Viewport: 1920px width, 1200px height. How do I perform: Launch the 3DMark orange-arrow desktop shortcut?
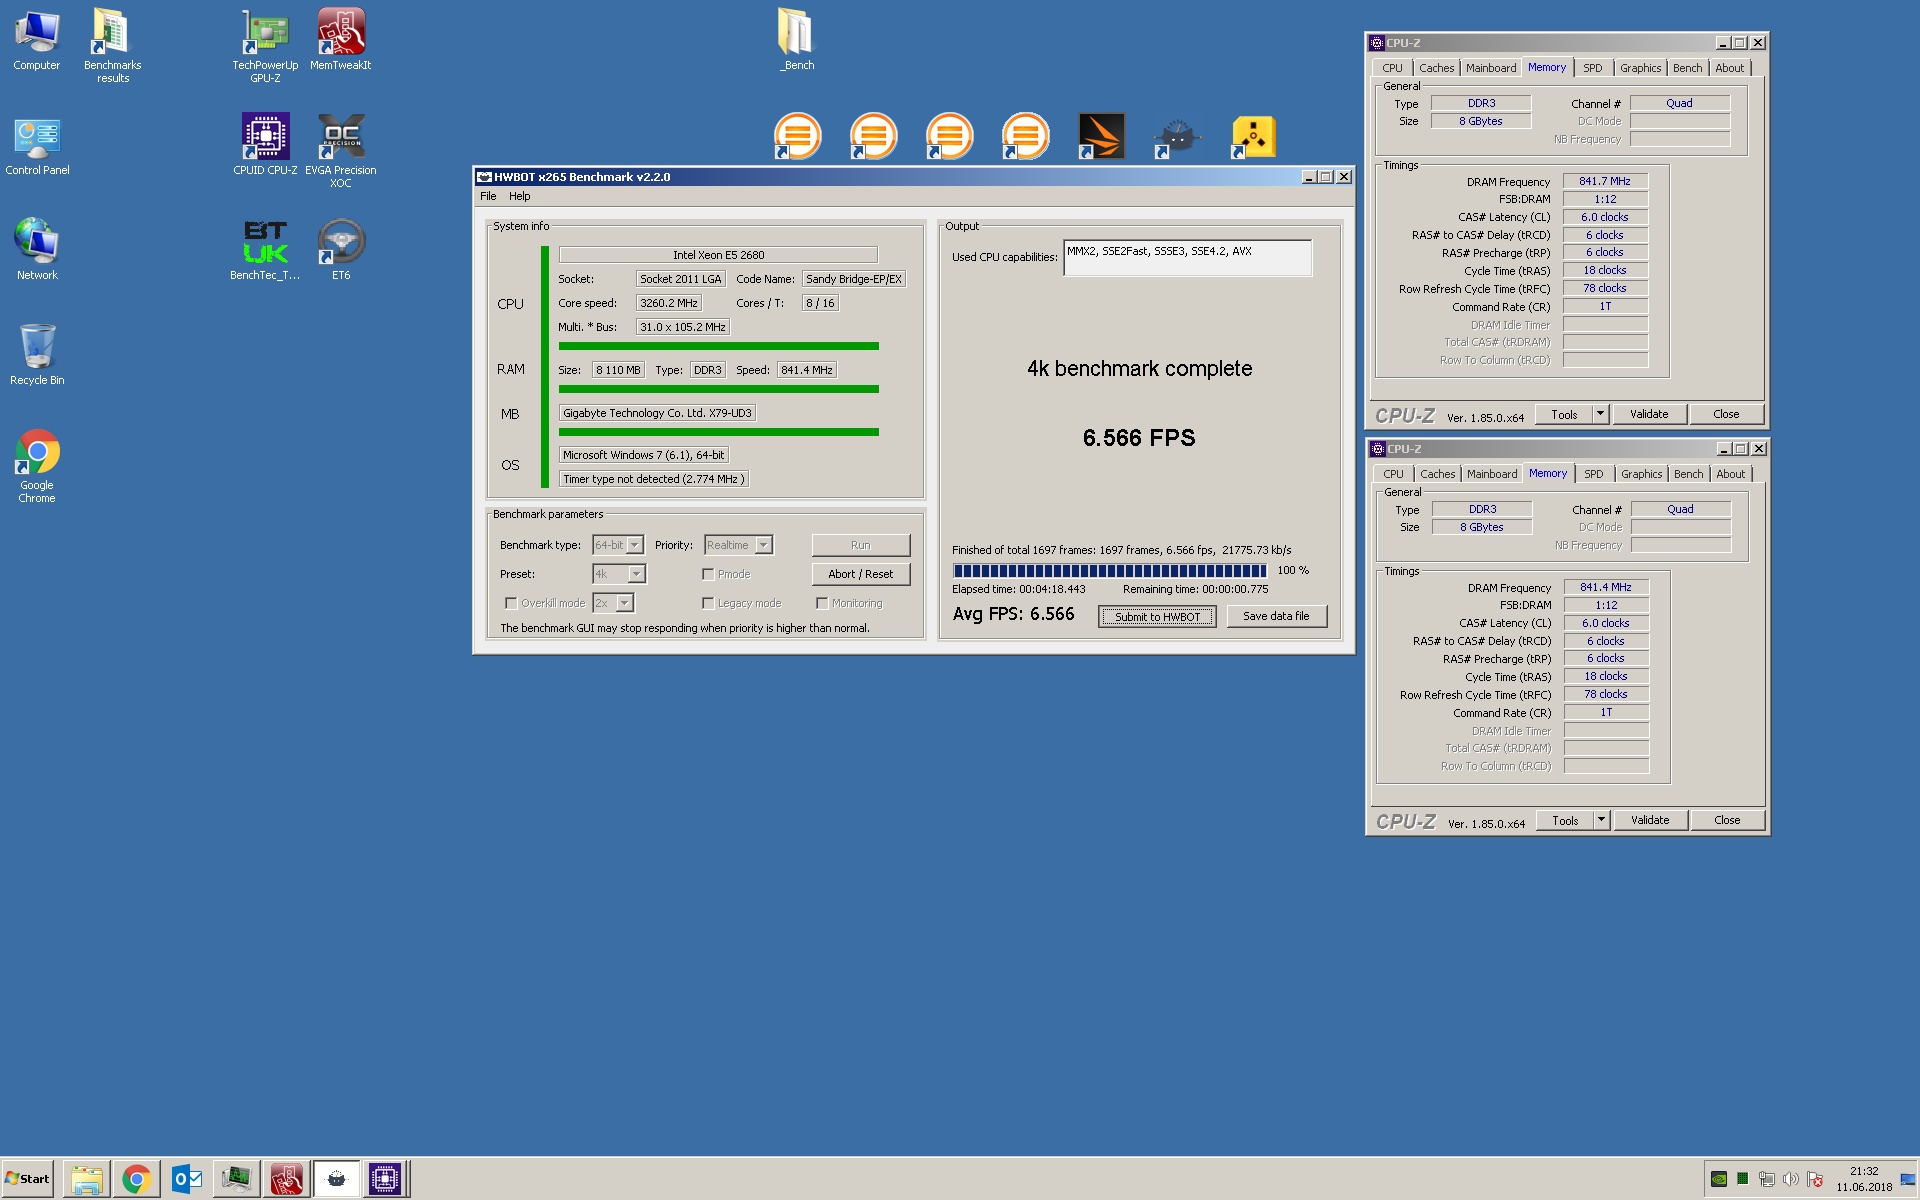click(1101, 136)
